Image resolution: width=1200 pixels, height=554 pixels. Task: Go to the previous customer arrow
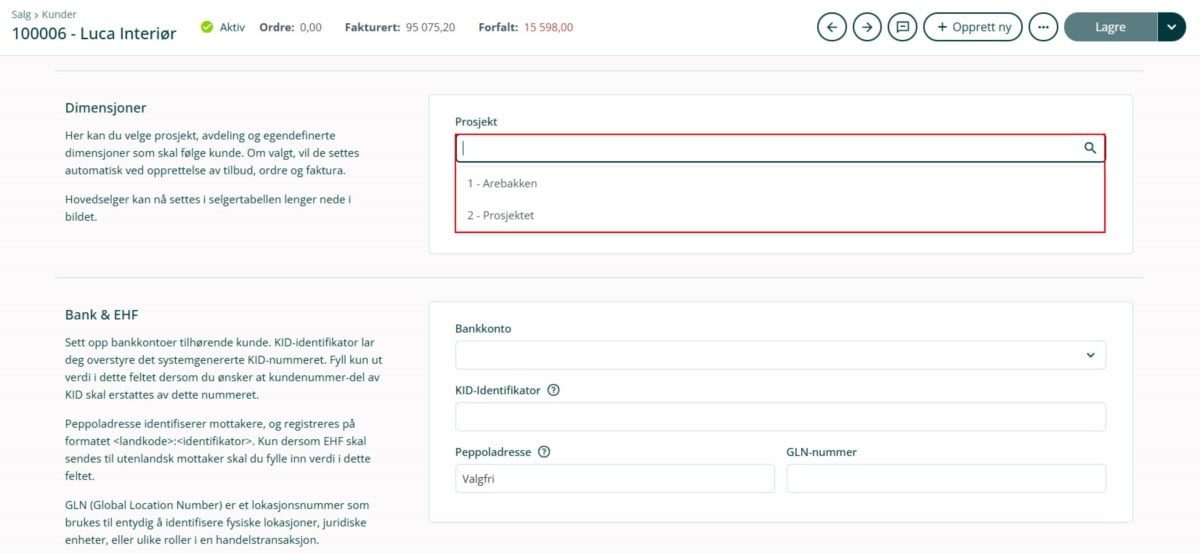click(831, 27)
